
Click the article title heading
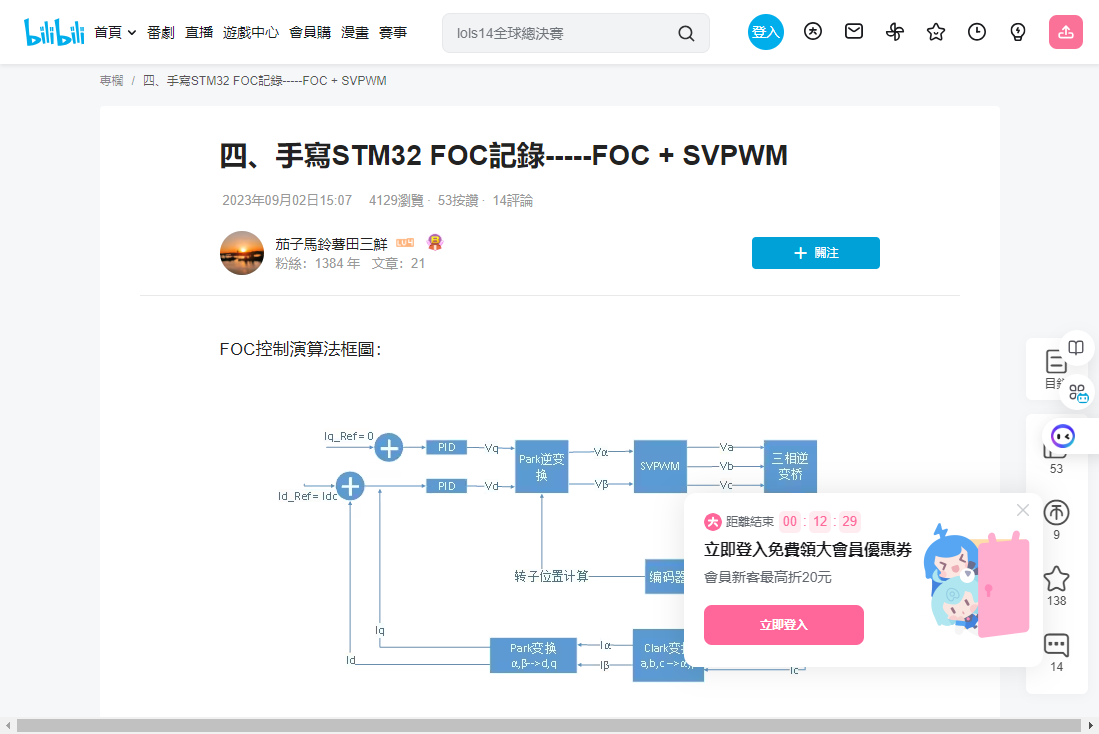503,155
